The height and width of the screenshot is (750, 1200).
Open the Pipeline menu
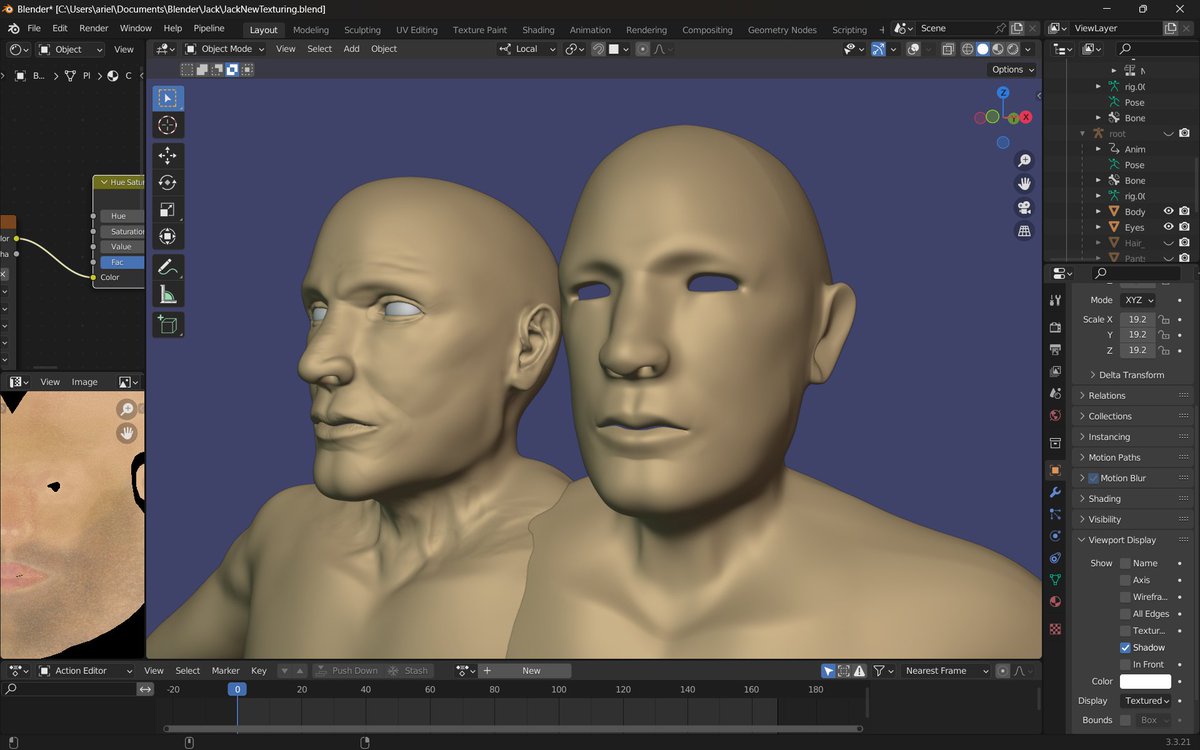tap(209, 28)
